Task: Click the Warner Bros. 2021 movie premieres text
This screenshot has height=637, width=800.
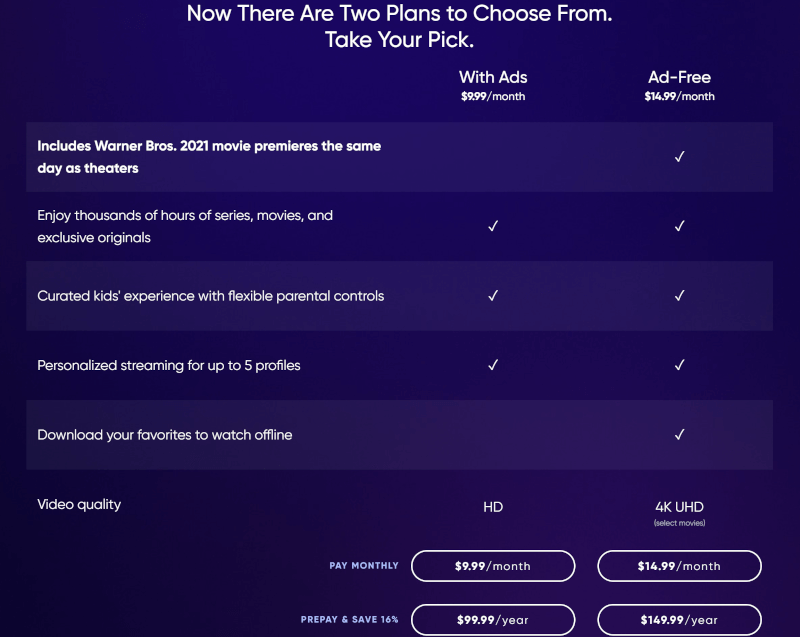Action: tap(209, 157)
